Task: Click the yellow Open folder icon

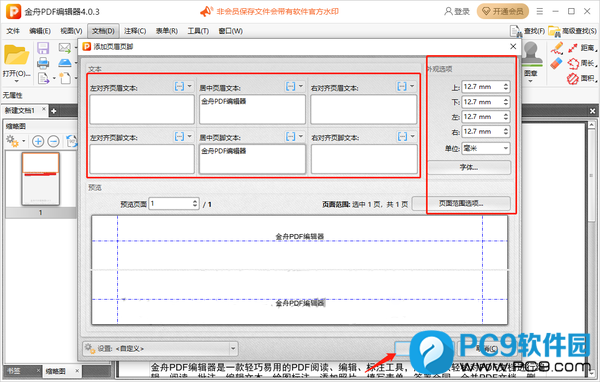Action: (16, 55)
